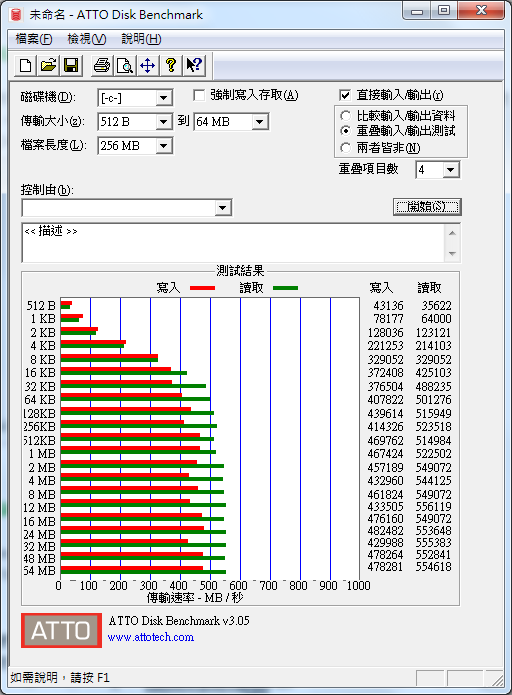
Task: Close the ATTO Disk Benchmark window
Action: click(481, 11)
